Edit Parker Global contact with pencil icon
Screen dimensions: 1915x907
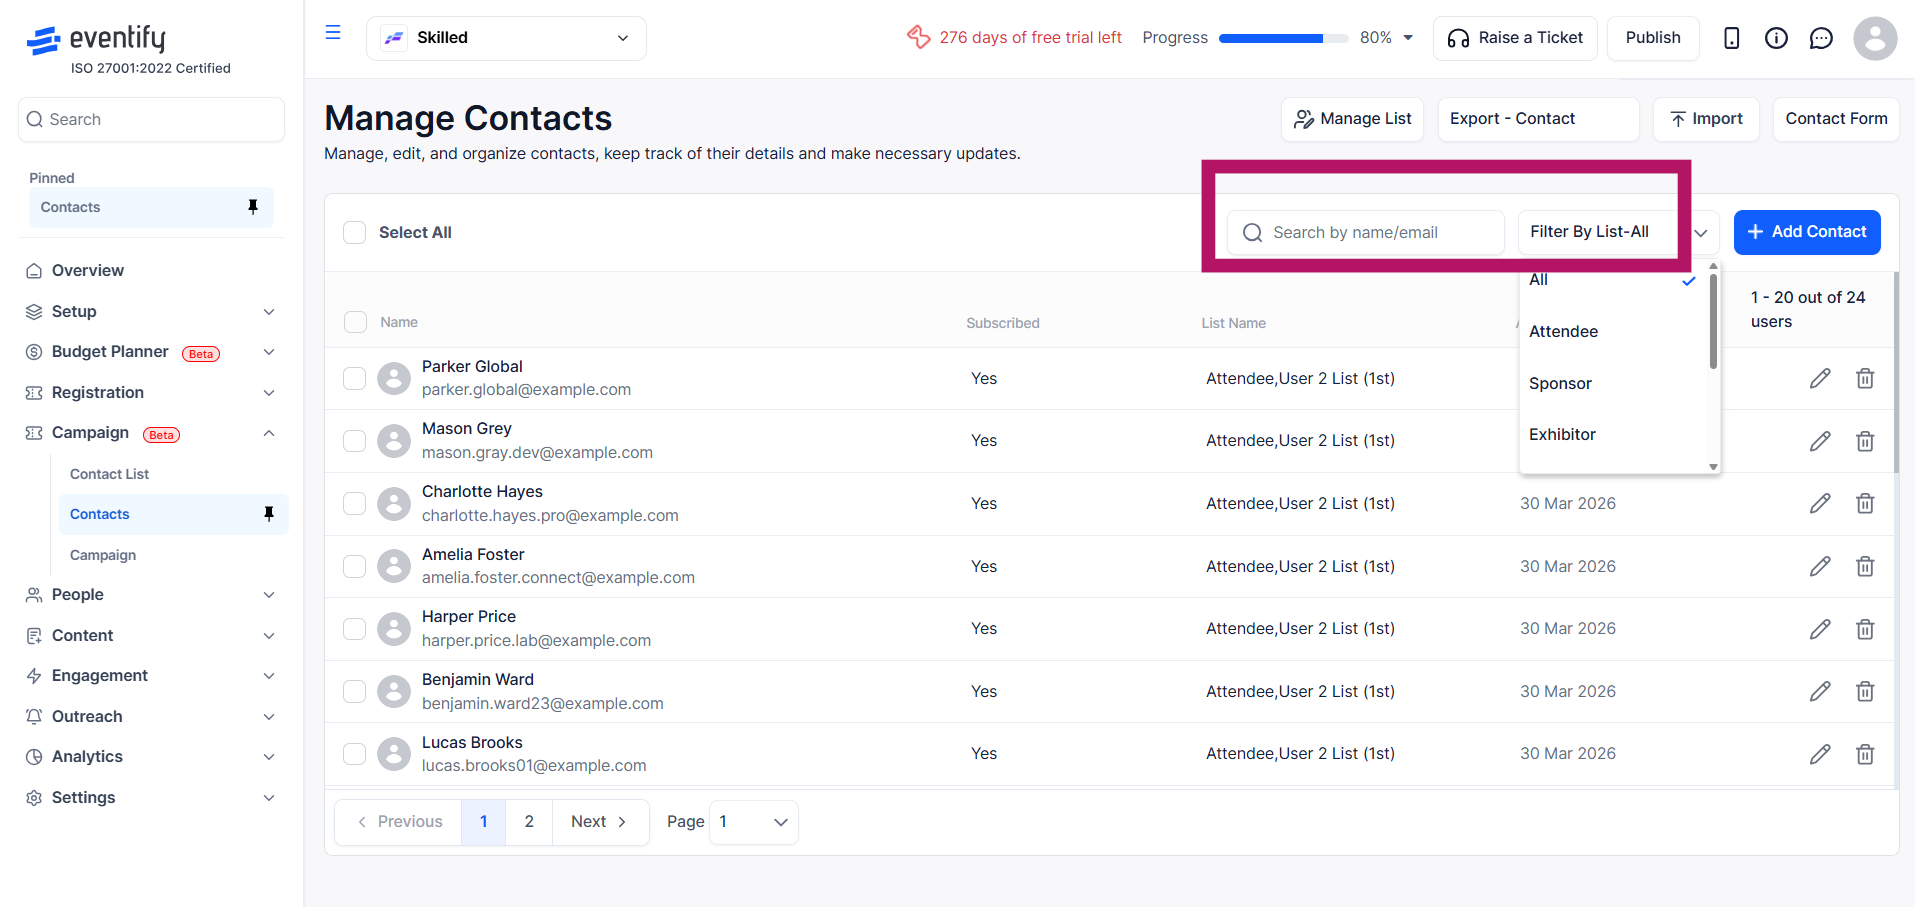point(1820,378)
